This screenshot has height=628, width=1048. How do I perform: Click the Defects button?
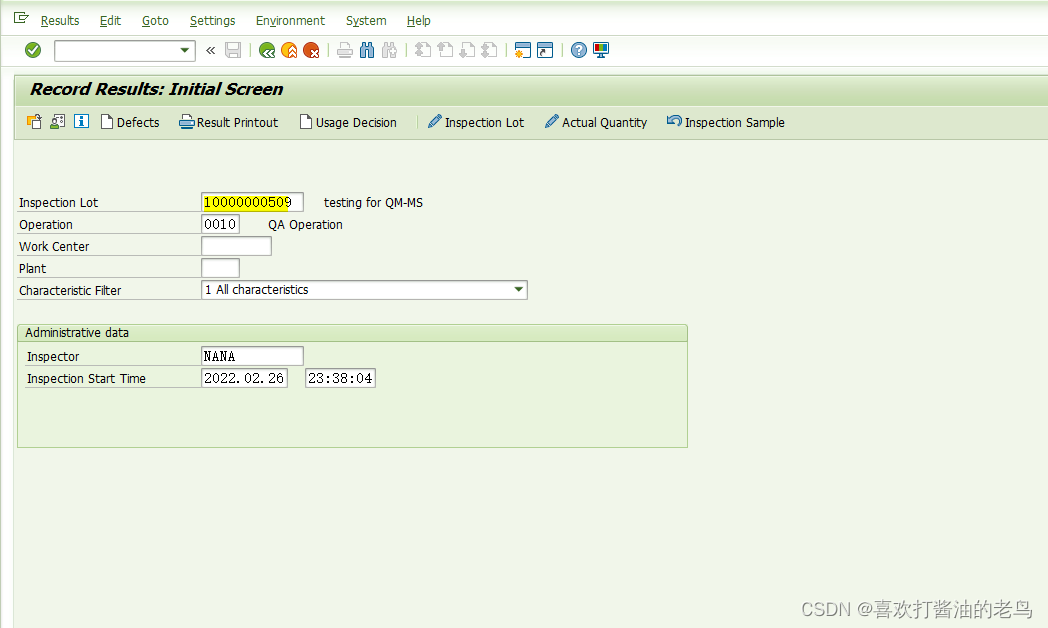click(130, 122)
